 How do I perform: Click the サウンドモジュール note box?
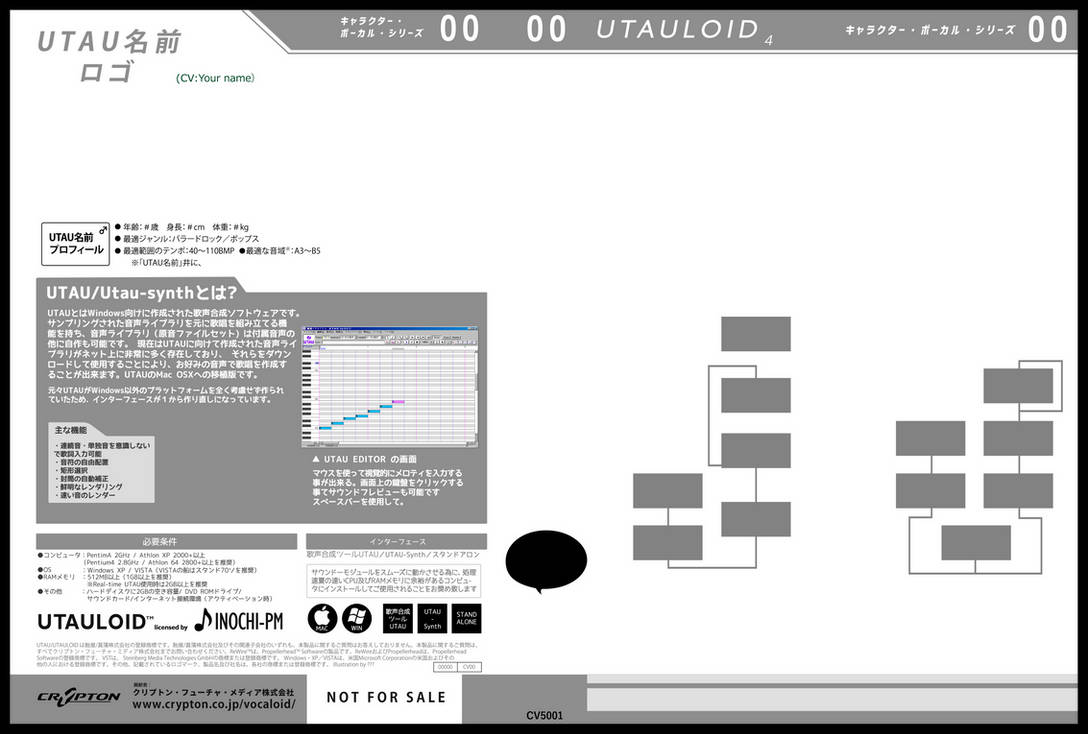tap(393, 581)
